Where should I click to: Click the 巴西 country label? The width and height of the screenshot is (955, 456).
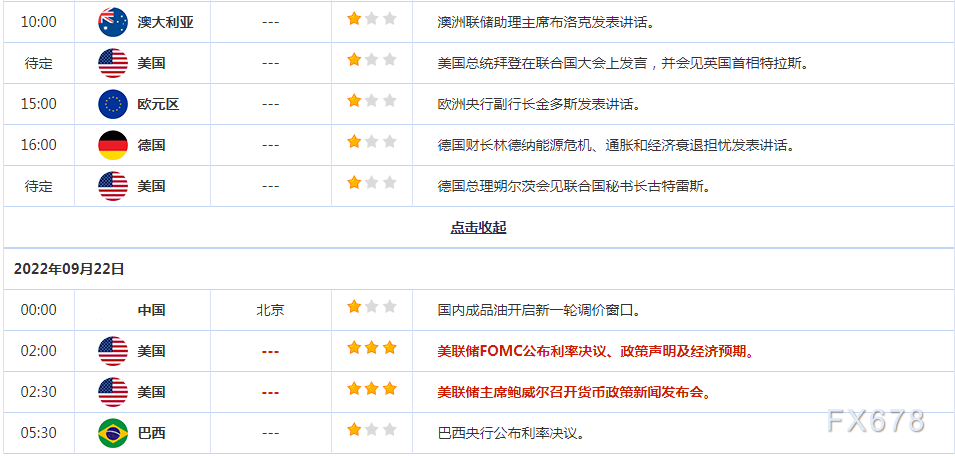(152, 433)
